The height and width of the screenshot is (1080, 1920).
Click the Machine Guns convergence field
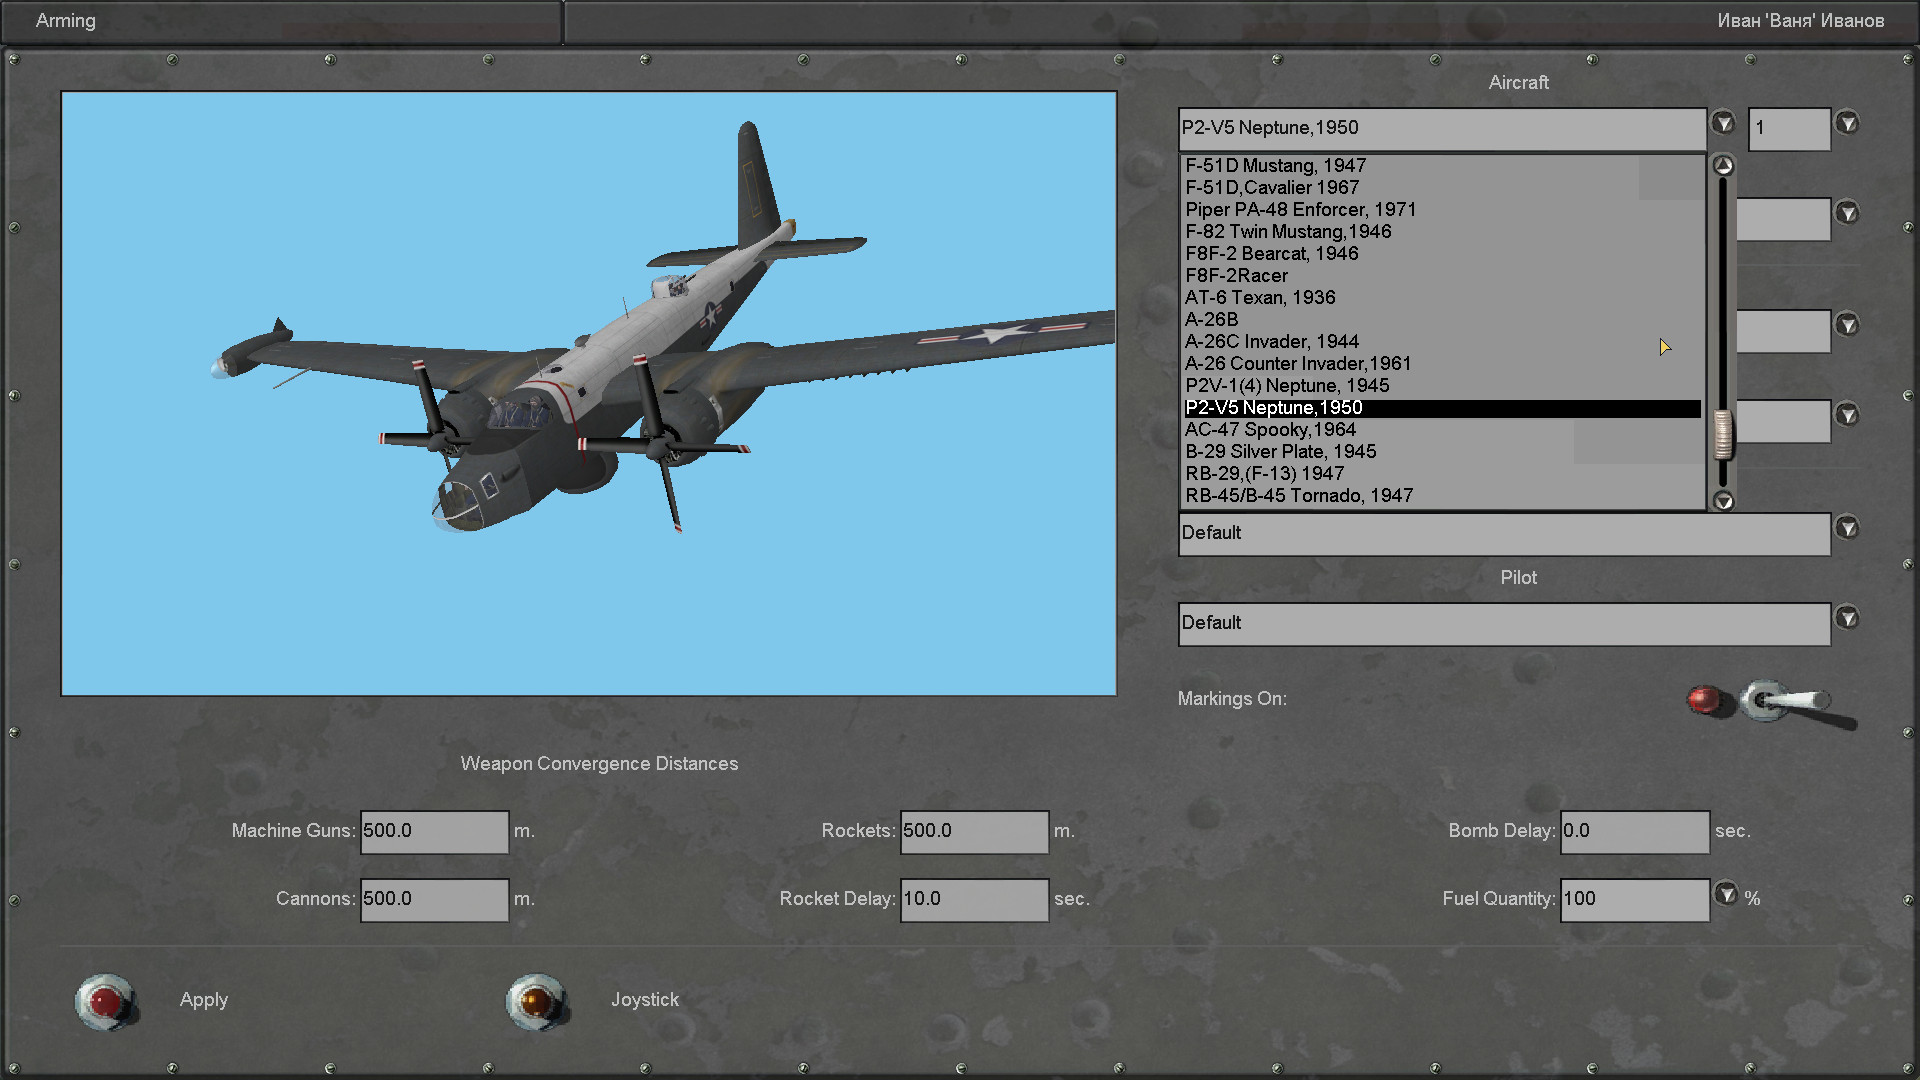(434, 831)
